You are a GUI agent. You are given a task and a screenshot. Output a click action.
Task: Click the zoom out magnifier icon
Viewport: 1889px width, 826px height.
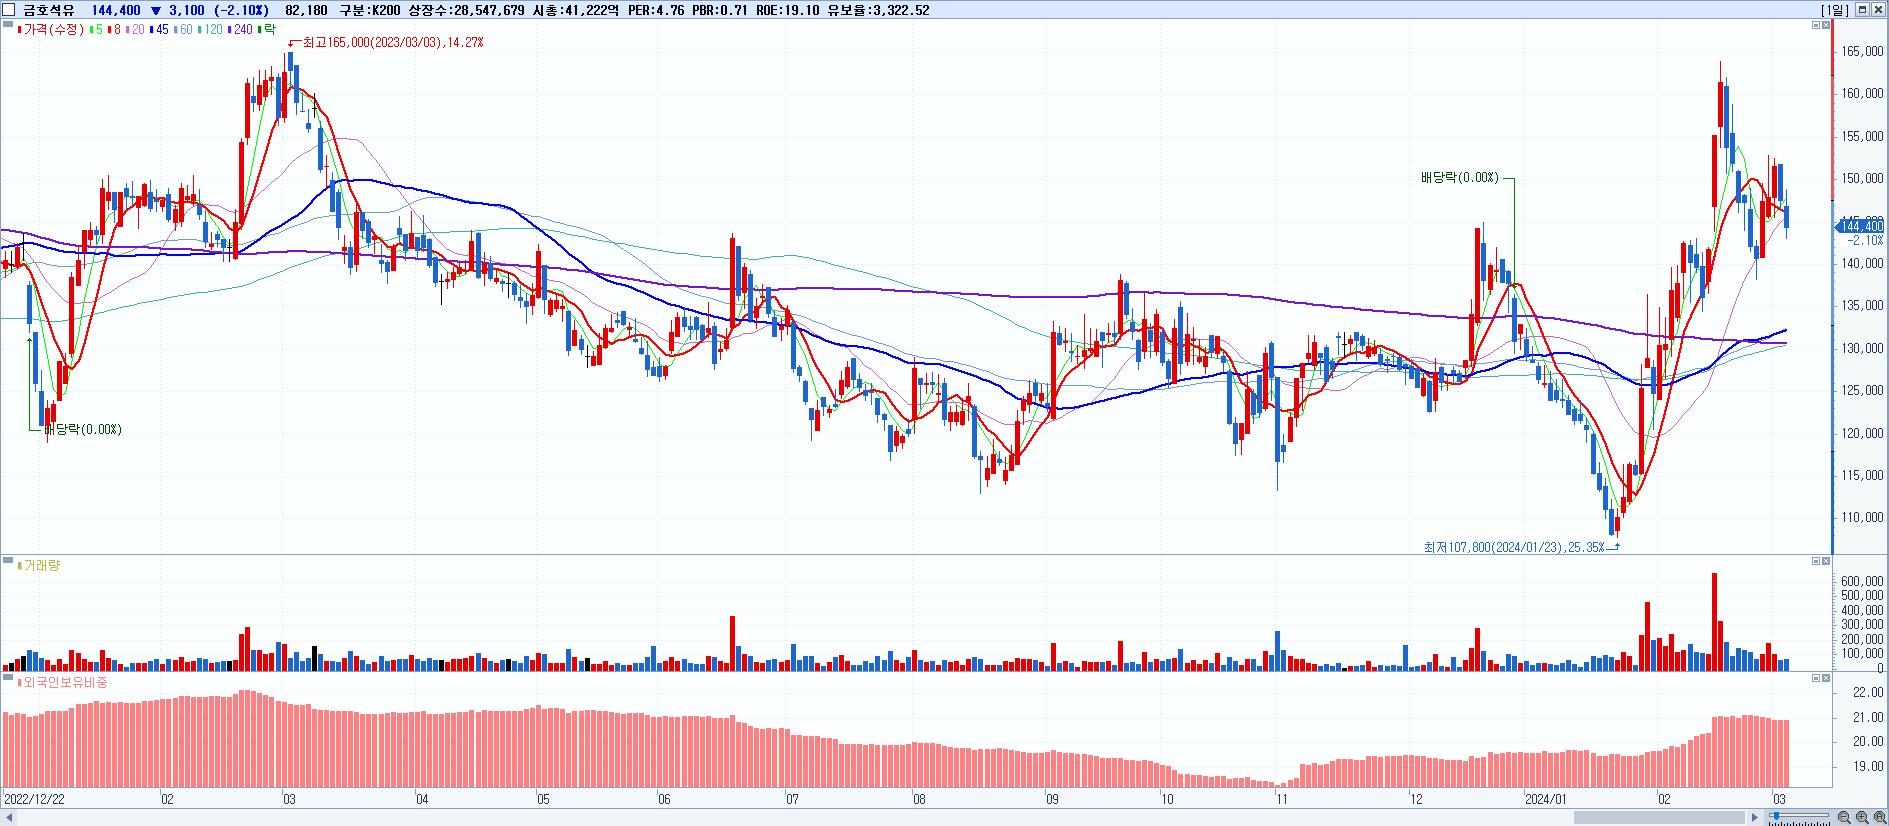pyautogui.click(x=1844, y=817)
